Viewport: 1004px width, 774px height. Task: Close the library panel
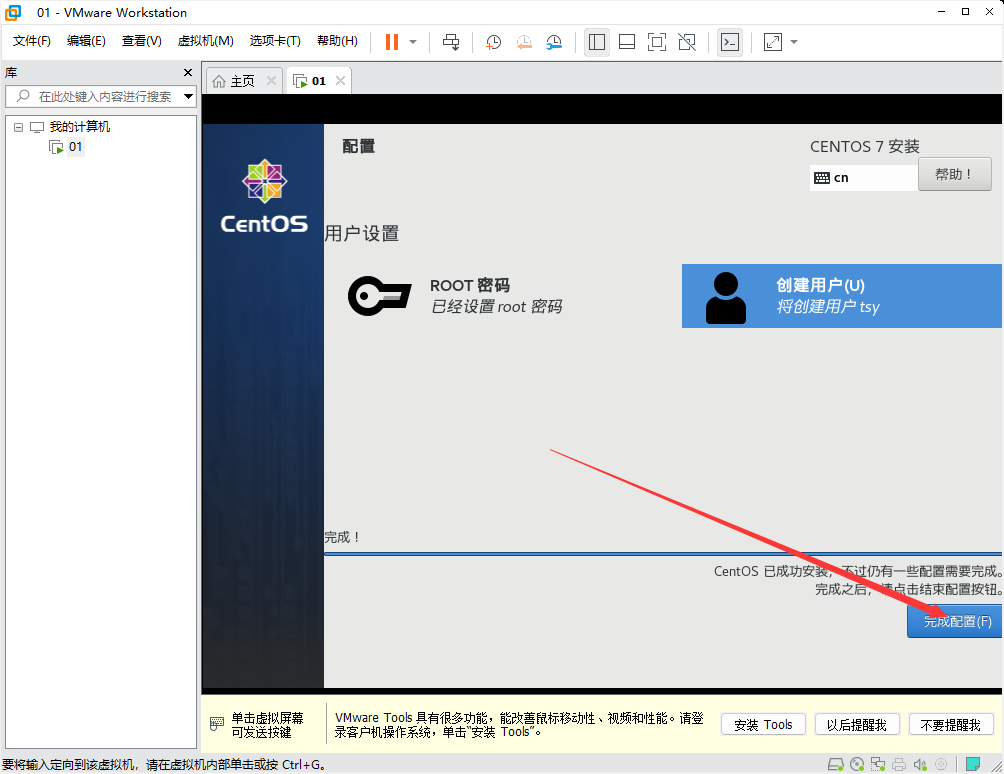[x=188, y=72]
